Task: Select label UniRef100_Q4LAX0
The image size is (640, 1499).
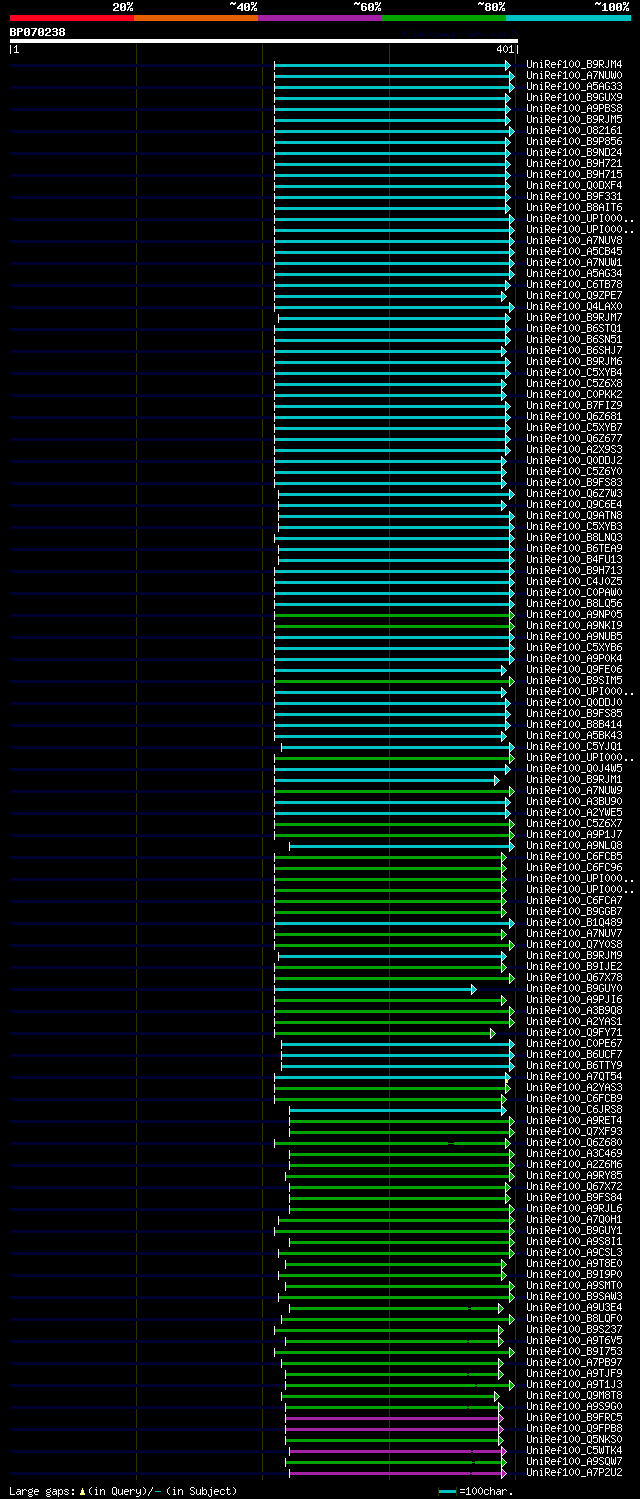Action: pyautogui.click(x=575, y=307)
